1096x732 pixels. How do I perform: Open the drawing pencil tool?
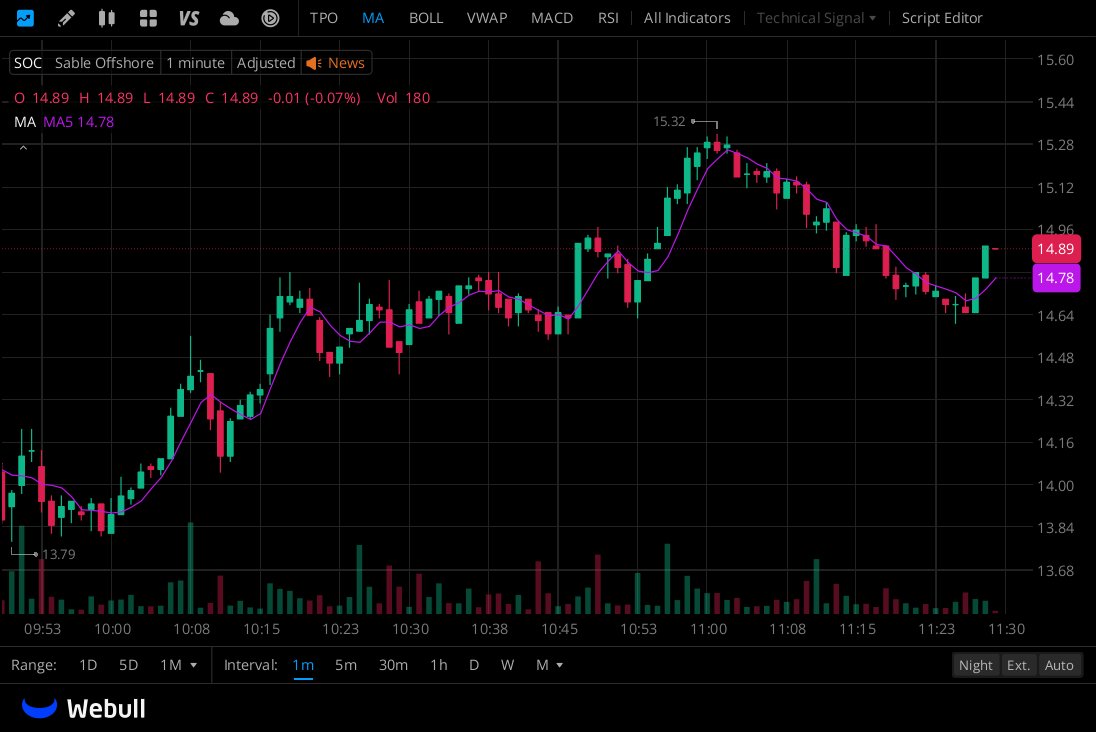pos(66,17)
